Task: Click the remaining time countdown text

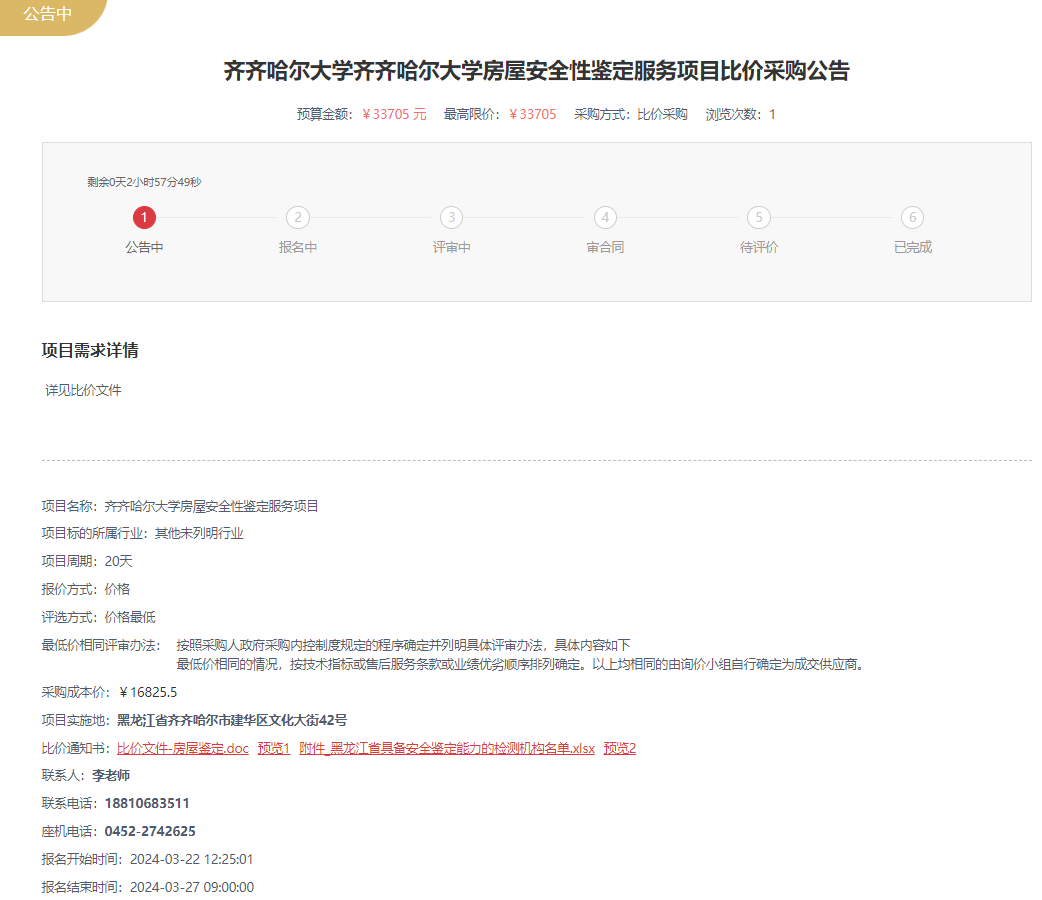Action: [x=144, y=182]
